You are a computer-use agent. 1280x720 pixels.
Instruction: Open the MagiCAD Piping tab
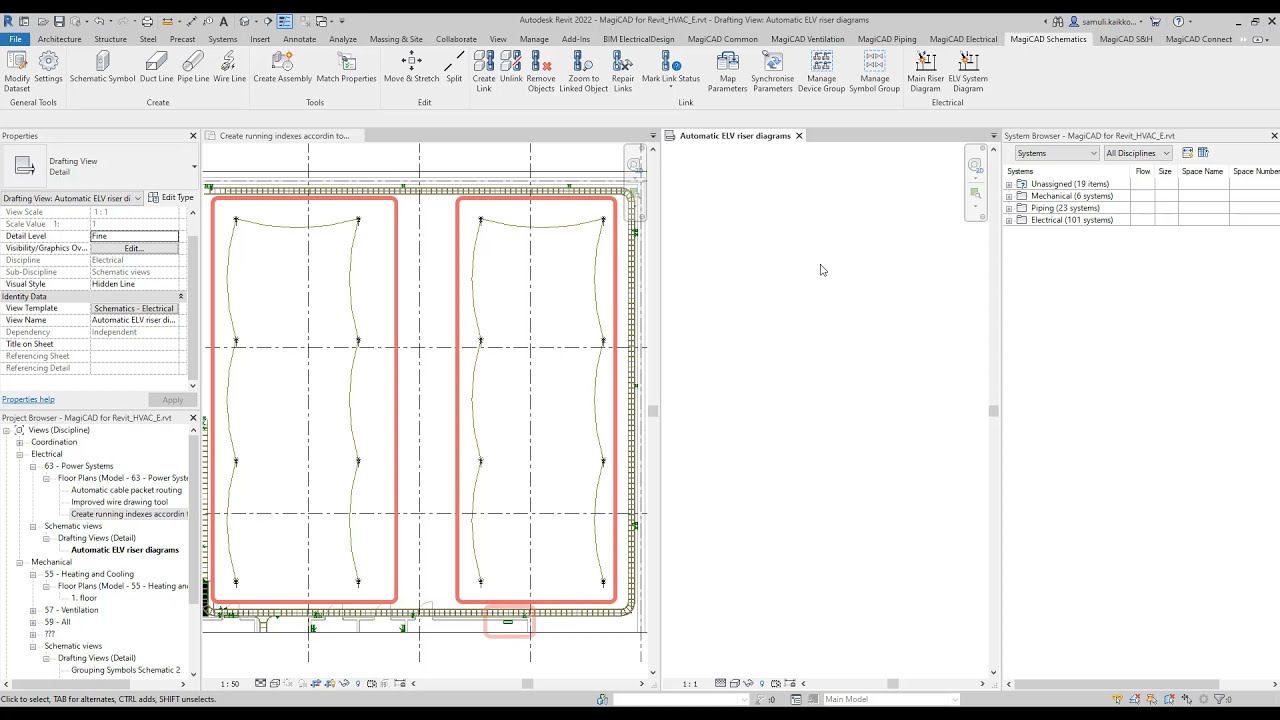[887, 39]
